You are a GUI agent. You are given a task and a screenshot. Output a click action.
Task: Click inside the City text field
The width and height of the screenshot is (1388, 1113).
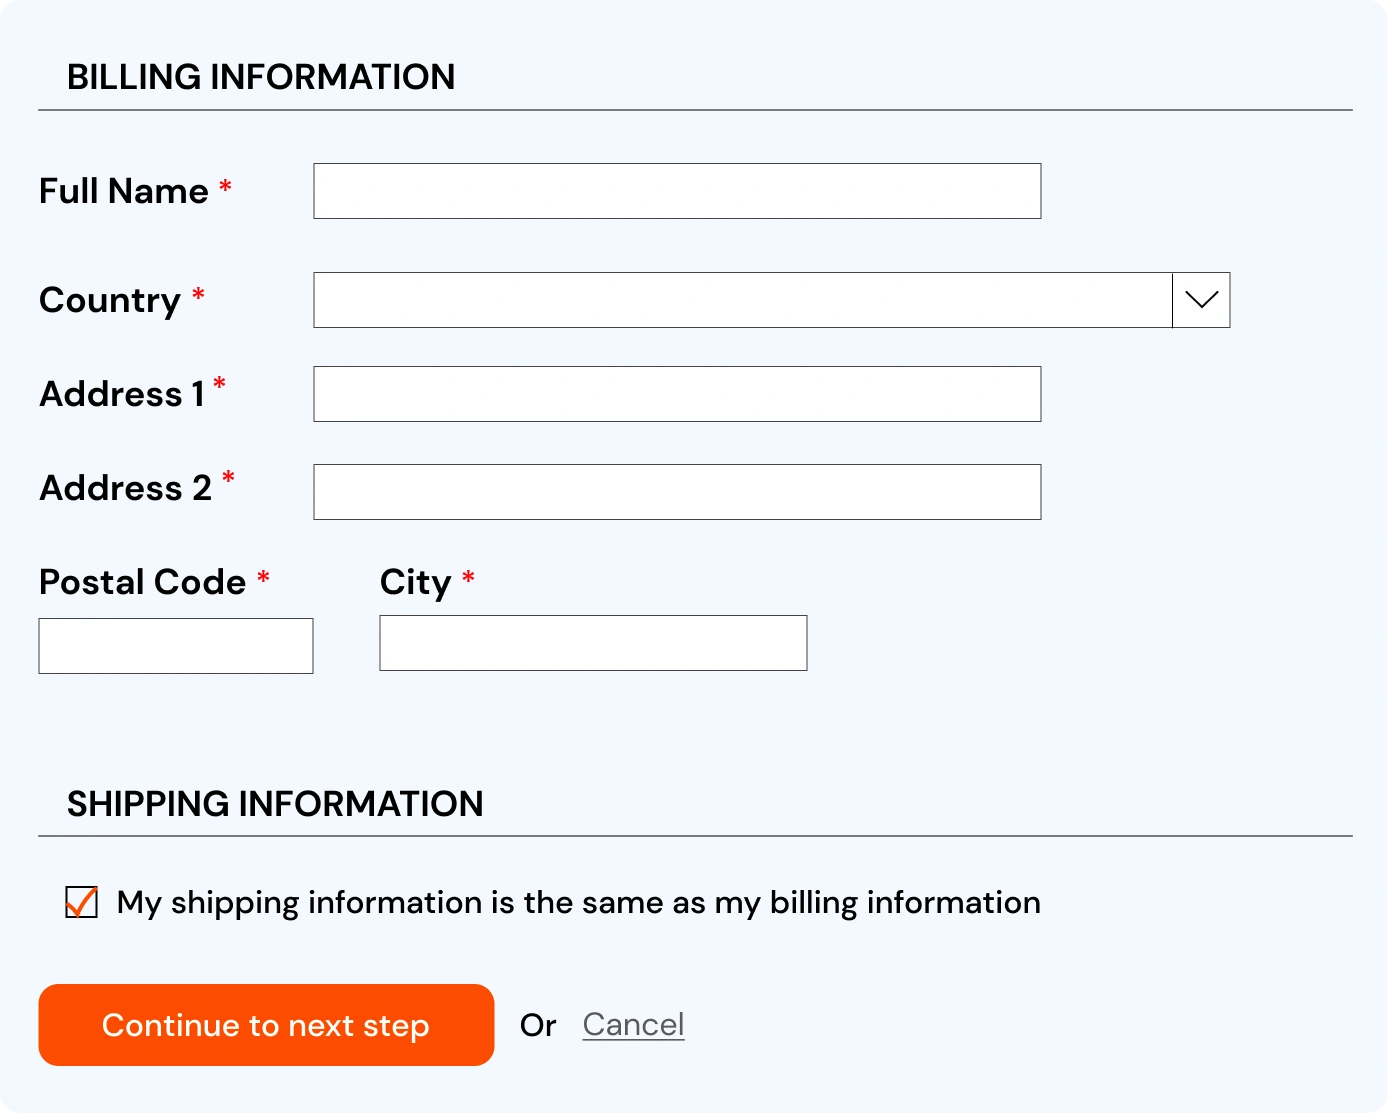pos(593,643)
